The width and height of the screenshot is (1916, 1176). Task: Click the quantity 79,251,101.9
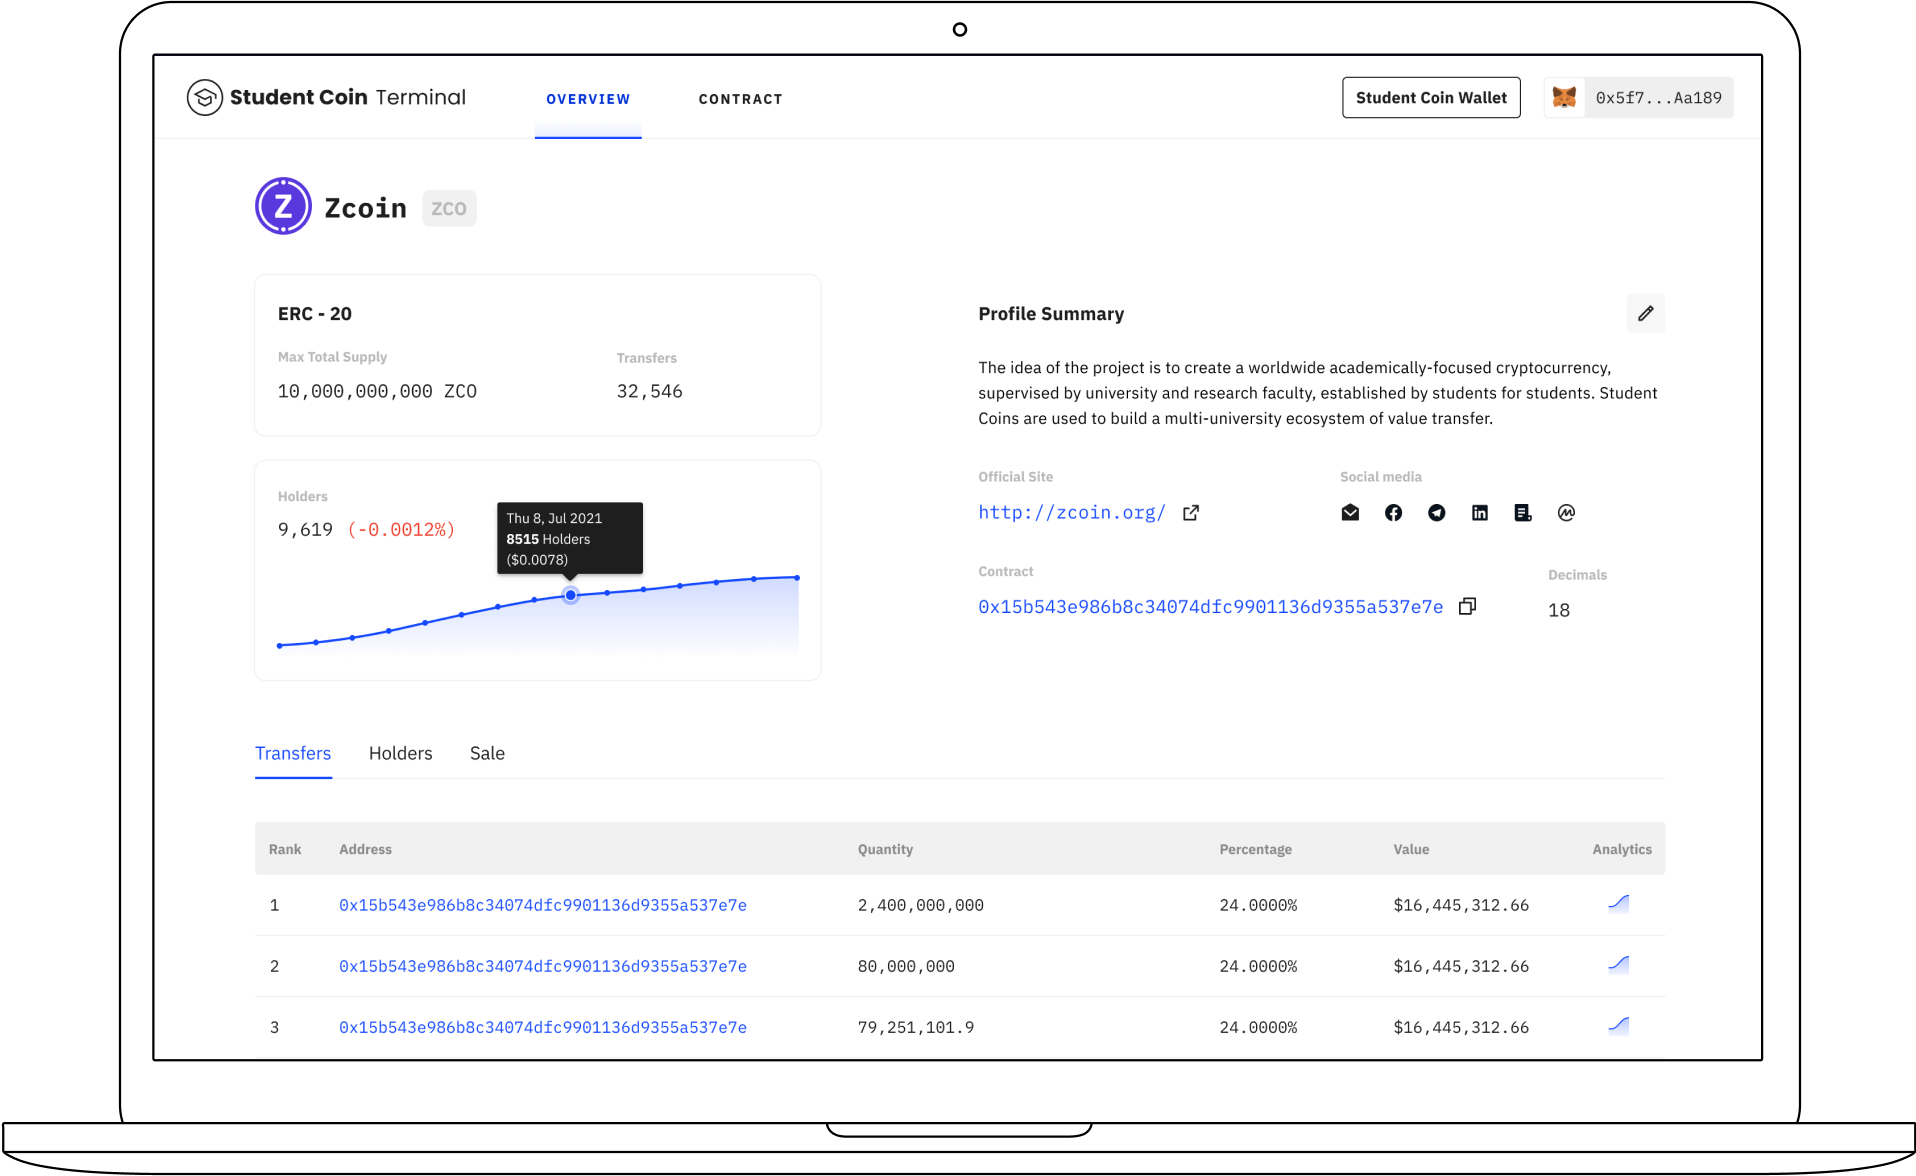tap(916, 1027)
